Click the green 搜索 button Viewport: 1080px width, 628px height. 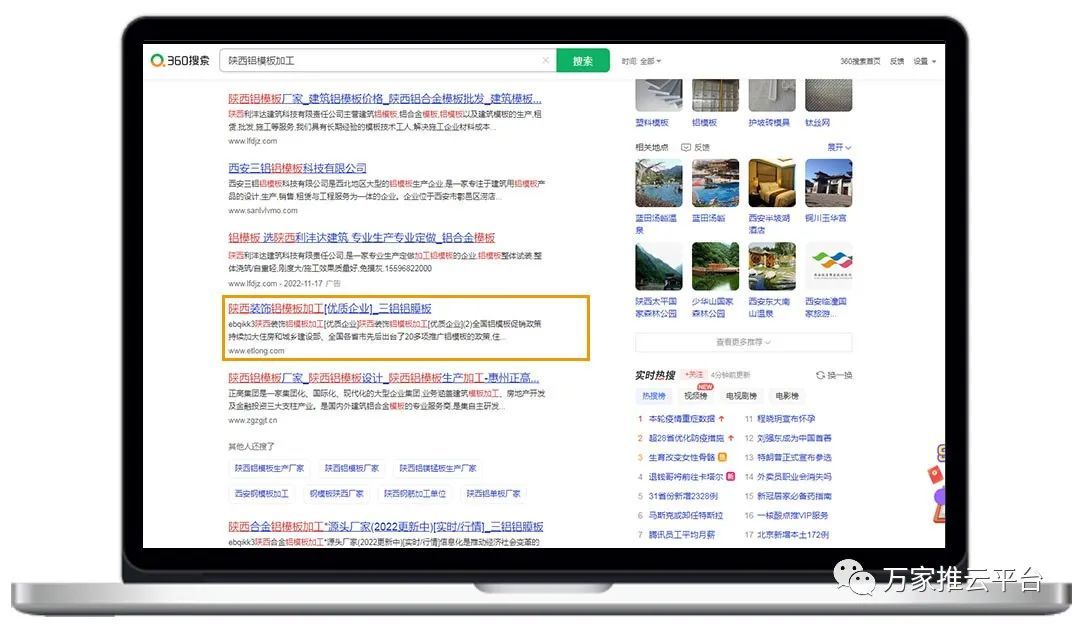point(583,61)
